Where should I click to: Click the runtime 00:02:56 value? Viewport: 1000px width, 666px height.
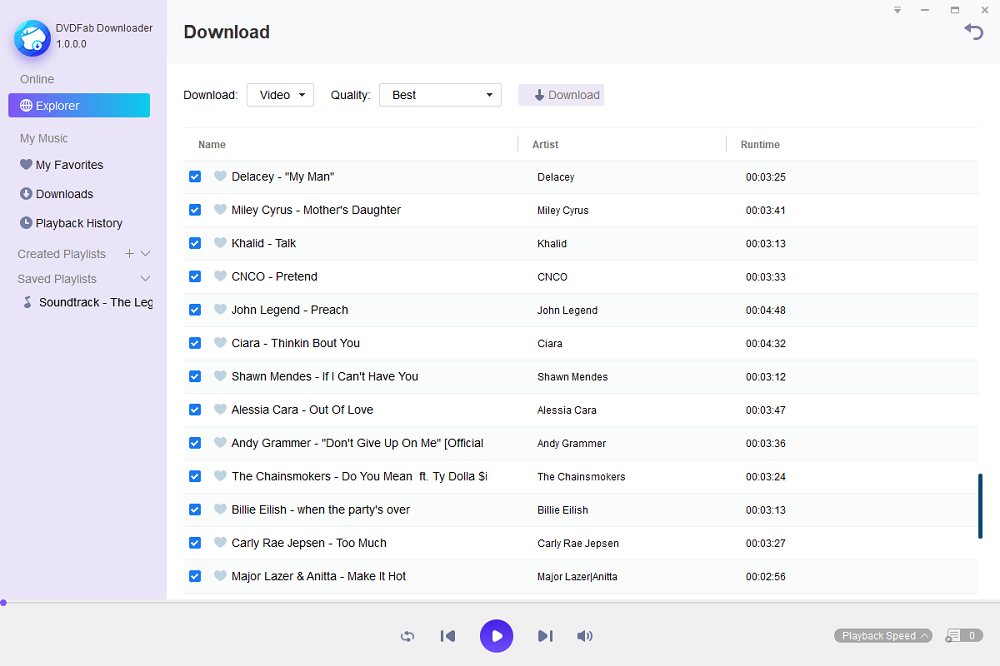click(766, 577)
